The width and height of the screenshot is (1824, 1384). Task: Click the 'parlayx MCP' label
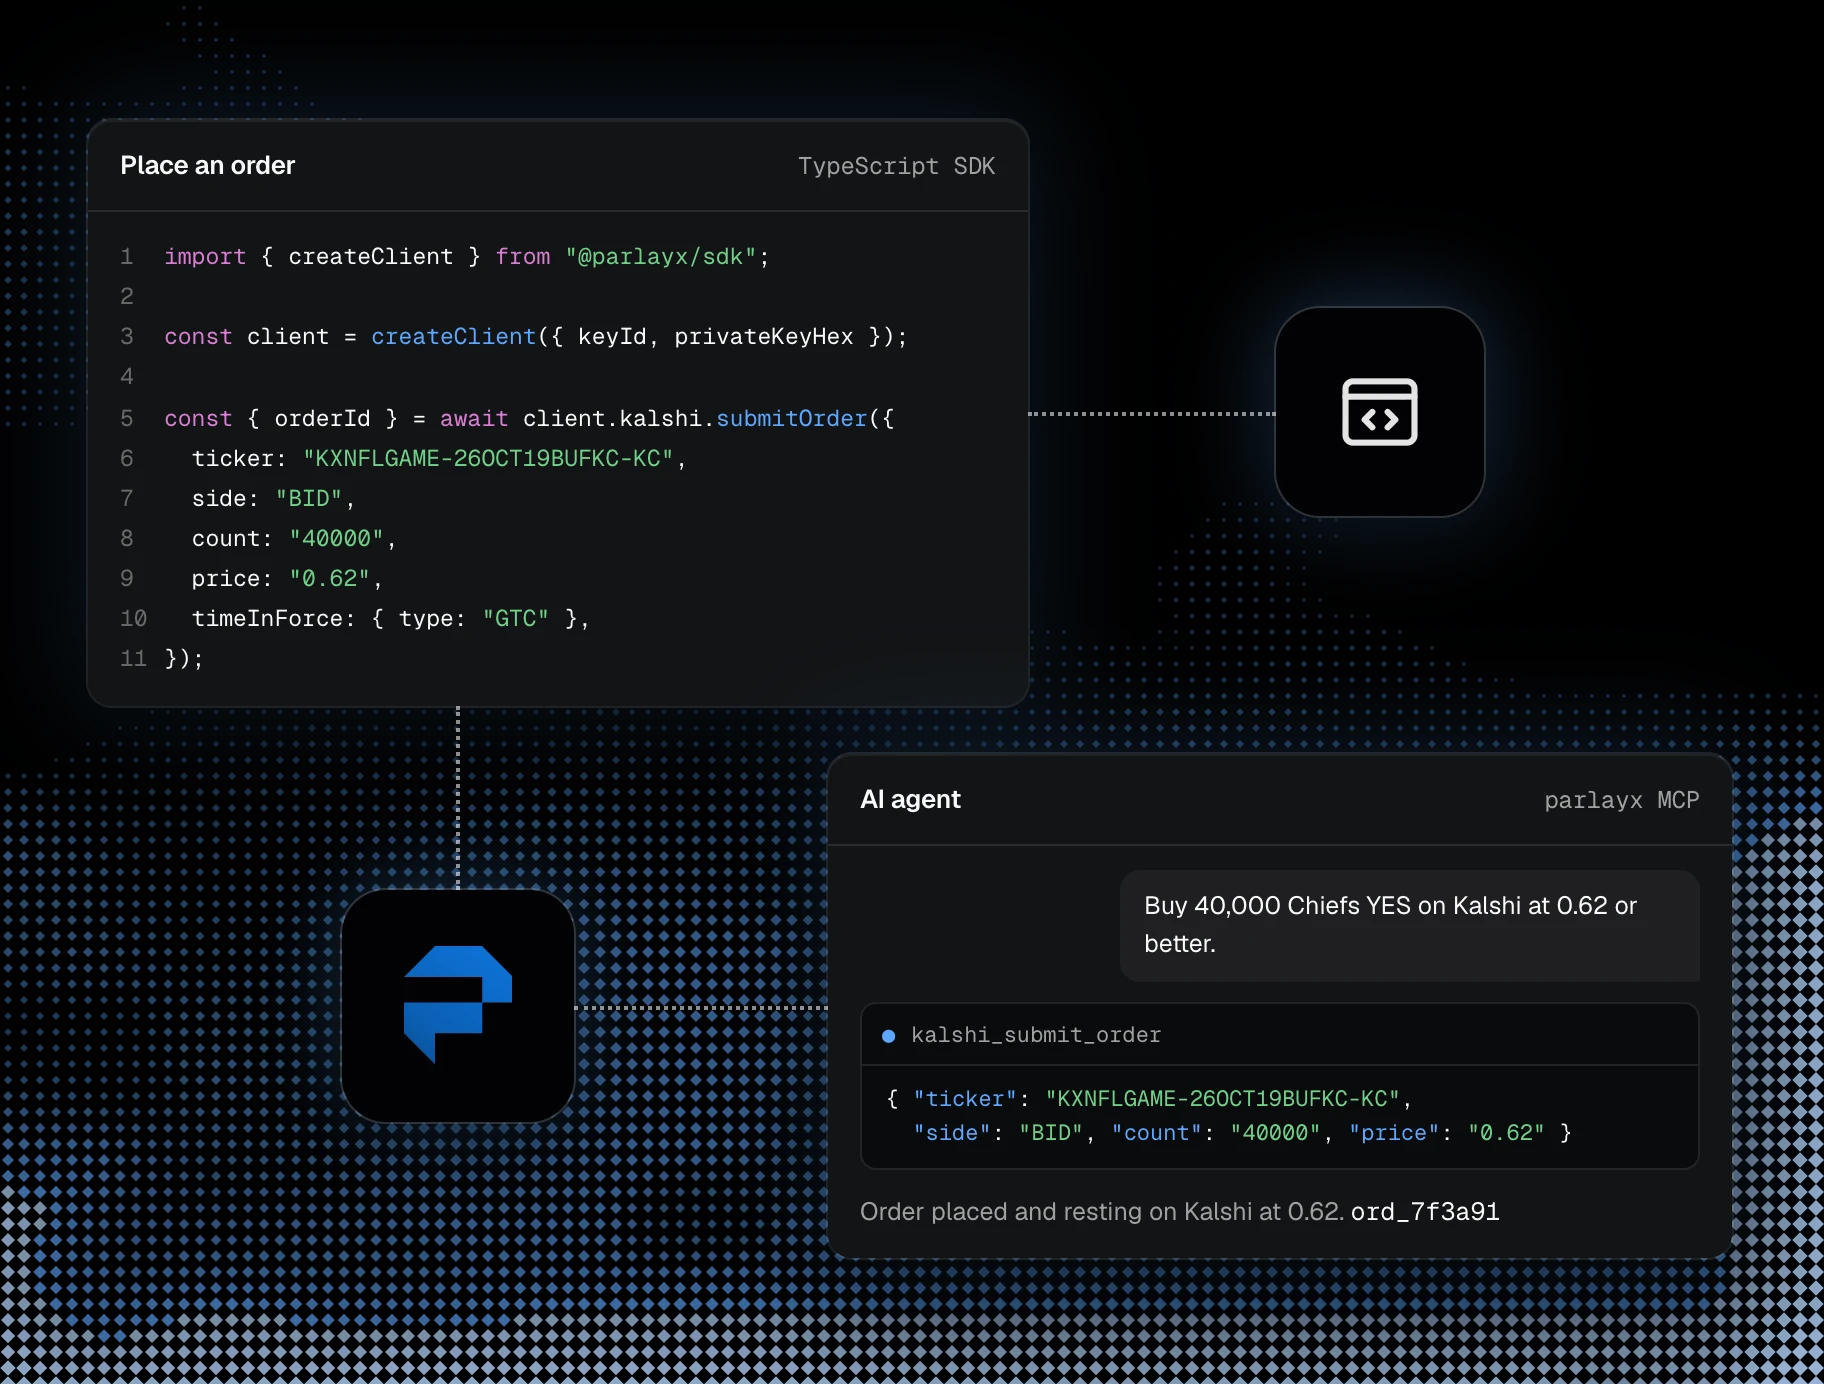[x=1621, y=800]
